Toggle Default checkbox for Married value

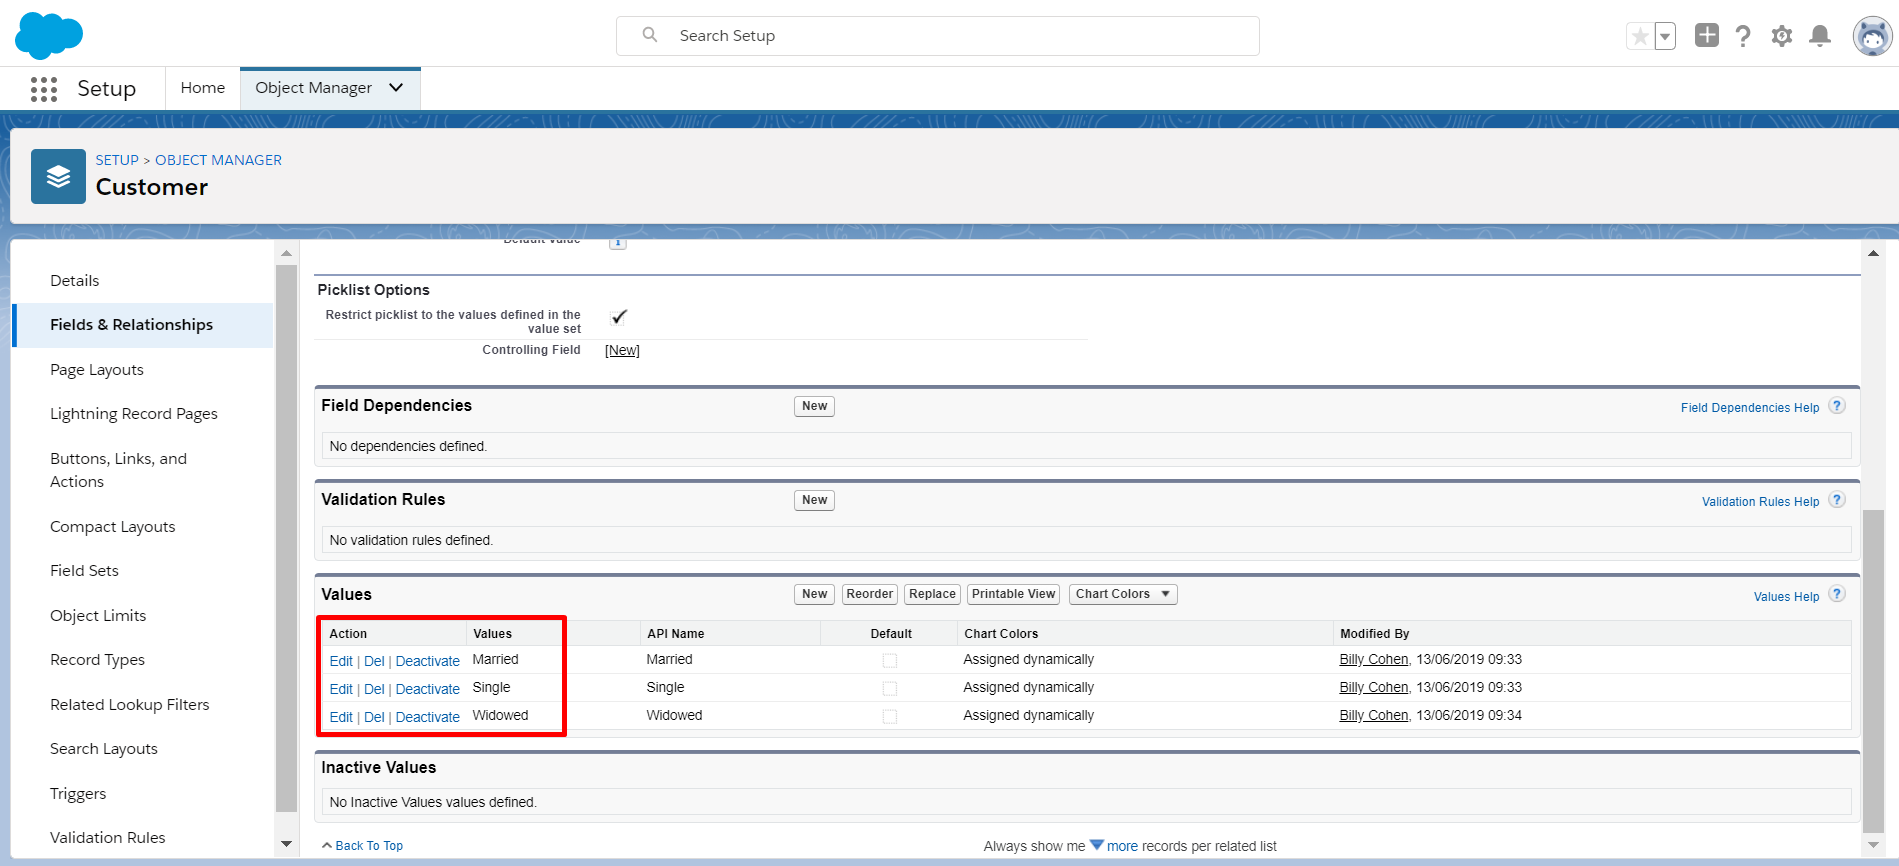pyautogui.click(x=890, y=661)
